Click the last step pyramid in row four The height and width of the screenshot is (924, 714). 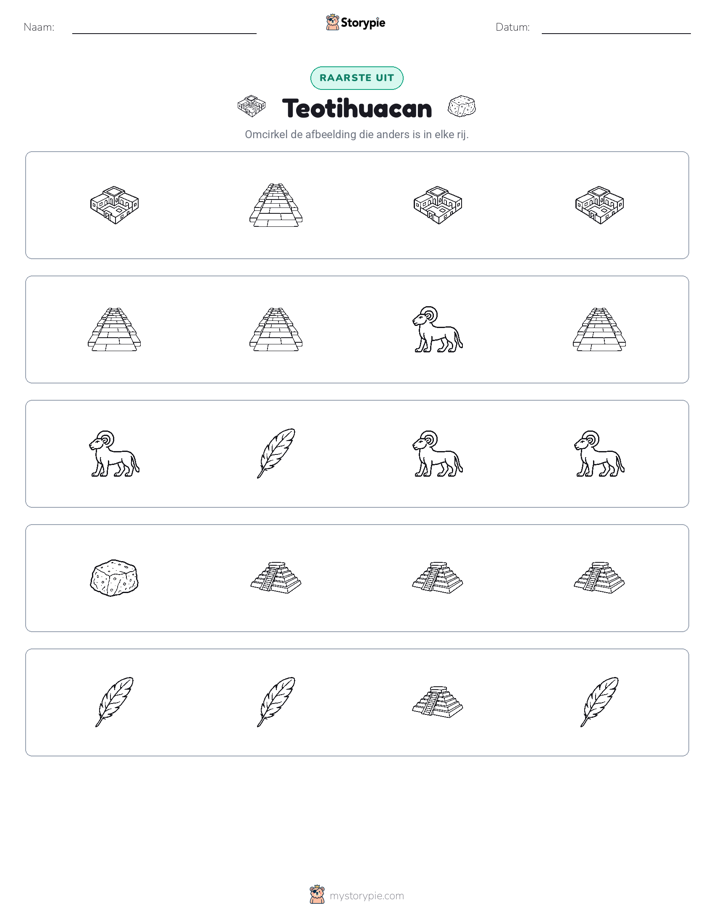click(599, 578)
